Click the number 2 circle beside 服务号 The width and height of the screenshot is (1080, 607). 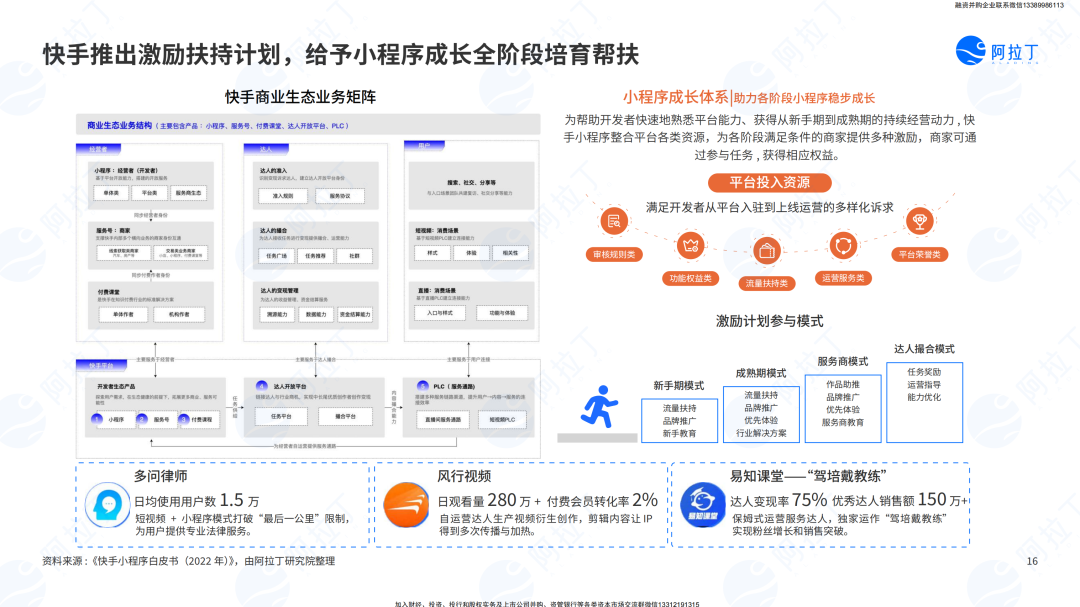(x=142, y=419)
